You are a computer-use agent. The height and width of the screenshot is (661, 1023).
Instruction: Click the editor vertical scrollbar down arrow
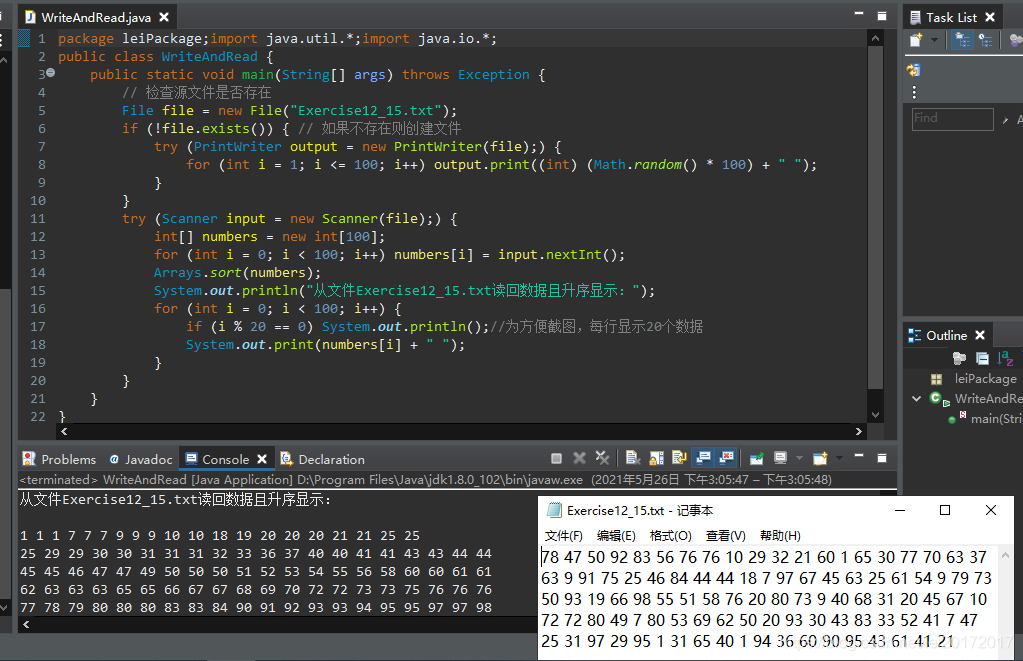click(875, 414)
